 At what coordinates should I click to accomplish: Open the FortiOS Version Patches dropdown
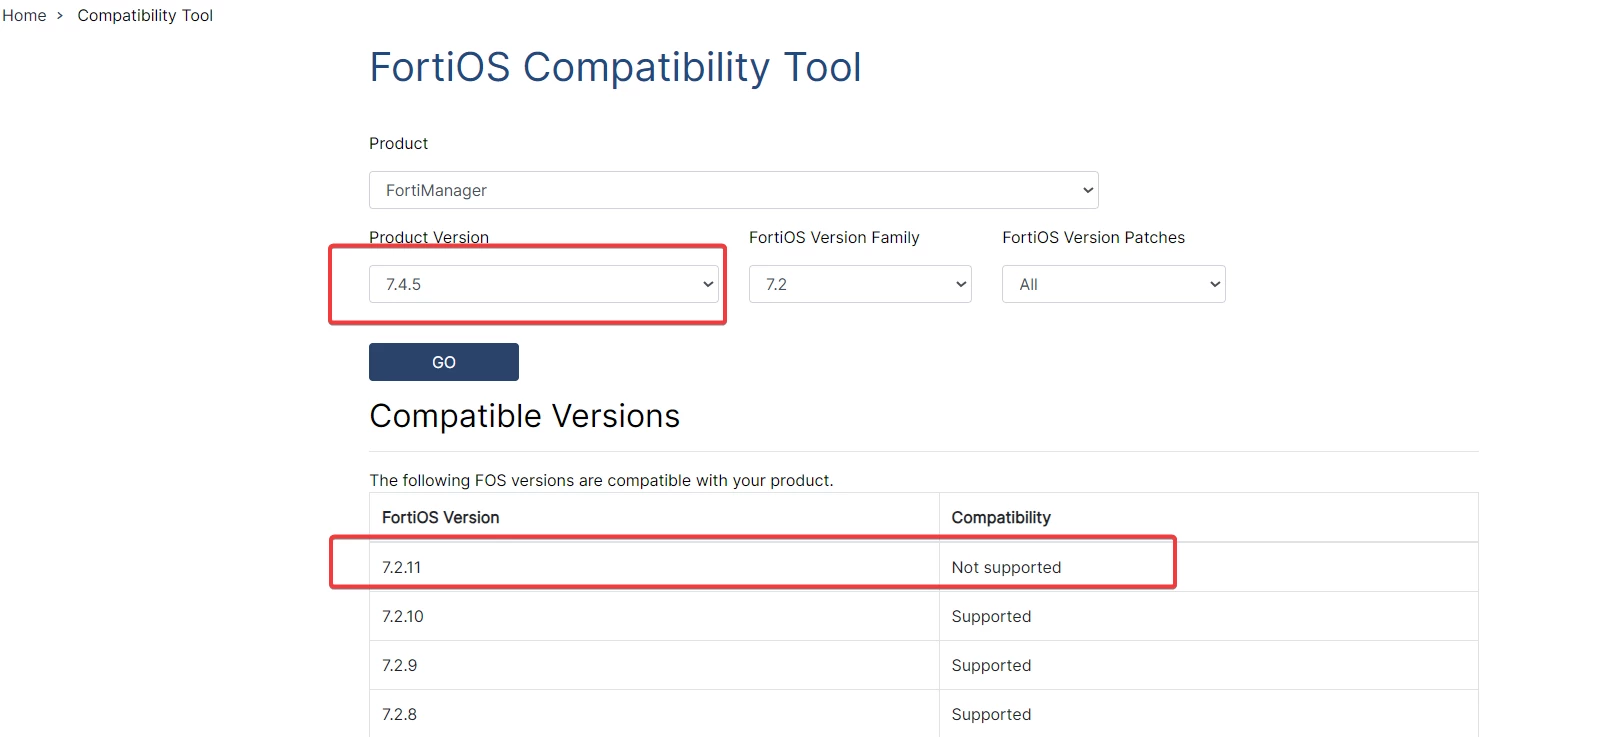(x=1113, y=284)
